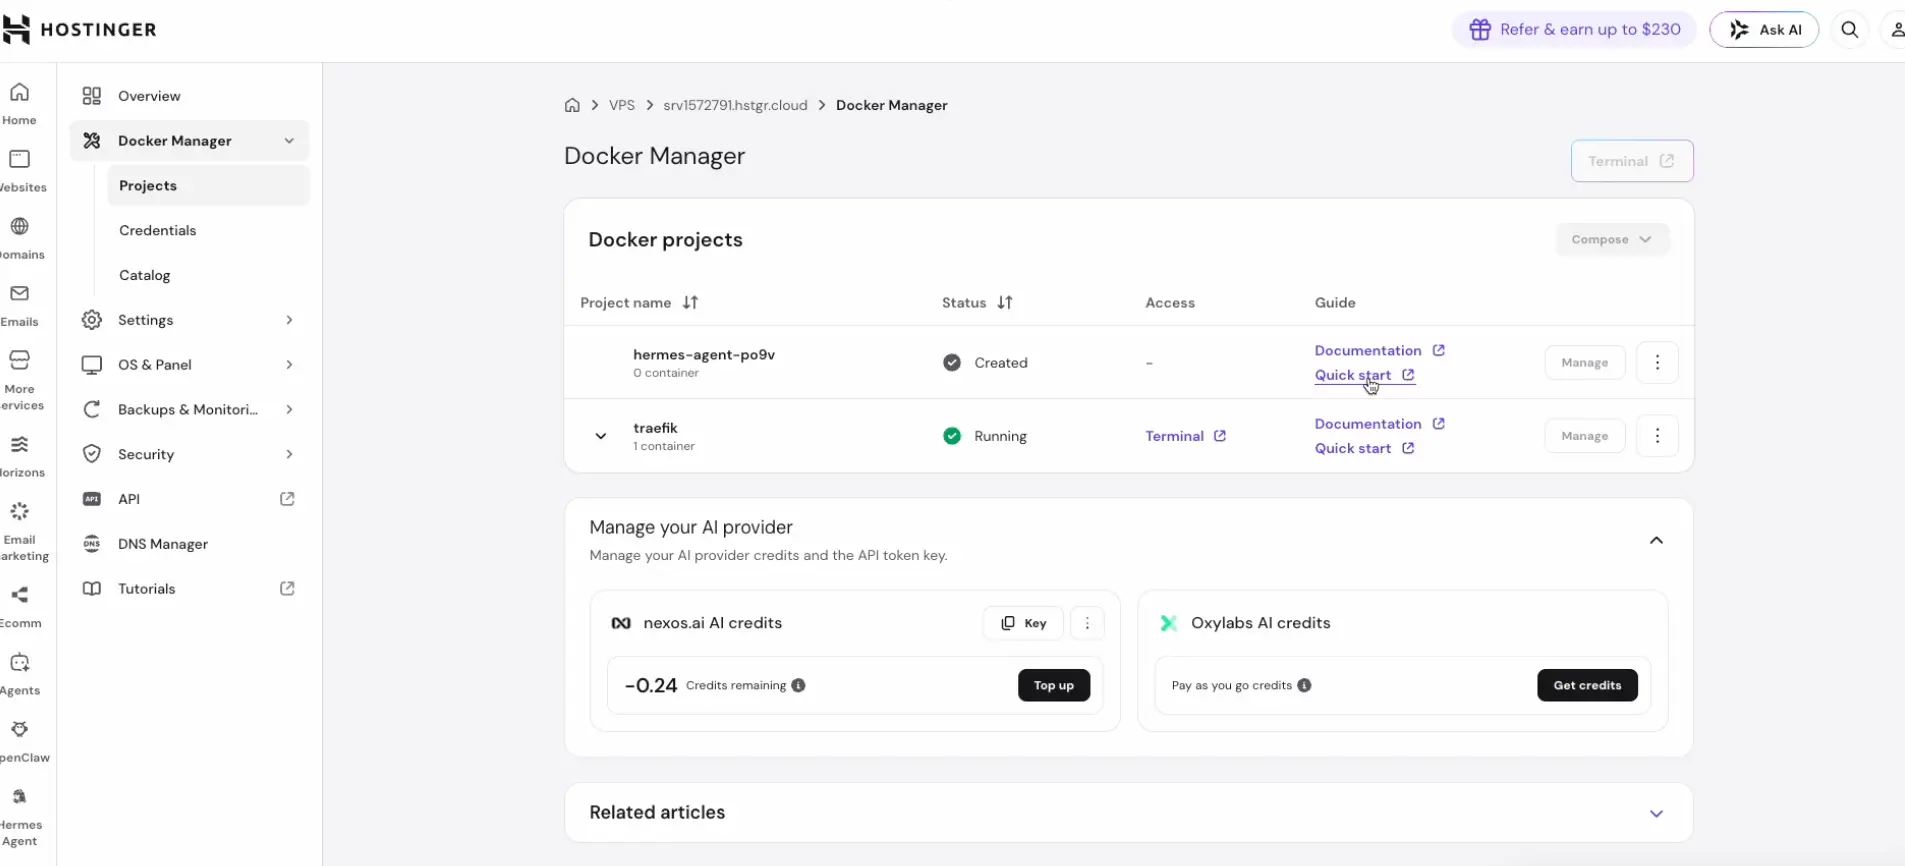Open Domains in the left rail
Screen dimensions: 1905x866
point(21,238)
